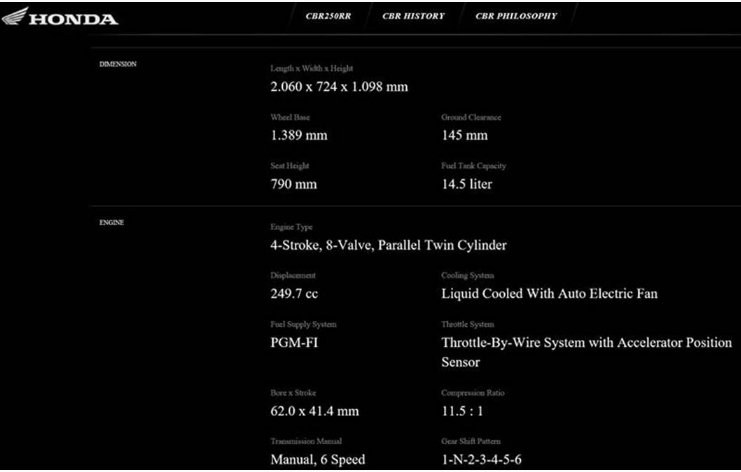Click the 'Fuel Tank Capacity' label
This screenshot has height=472, width=741.
point(474,166)
